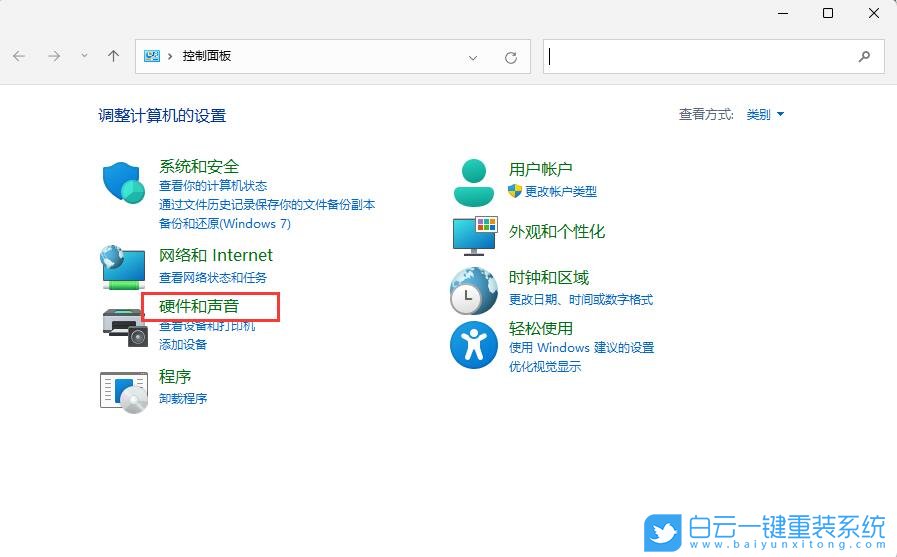Open 查看设备和打印机 link
Viewport: 897px width, 557px height.
(207, 326)
